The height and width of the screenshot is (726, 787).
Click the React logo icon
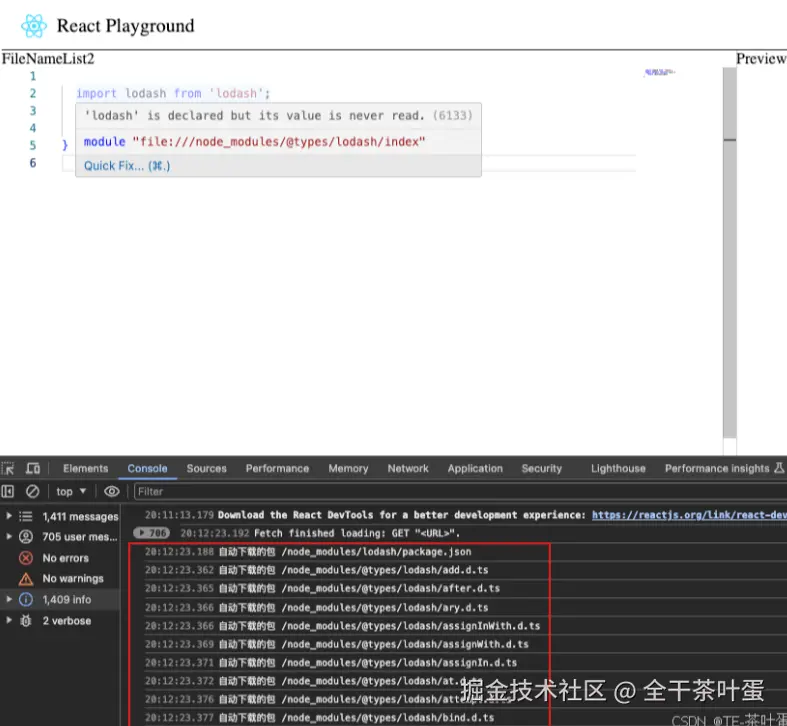34,26
